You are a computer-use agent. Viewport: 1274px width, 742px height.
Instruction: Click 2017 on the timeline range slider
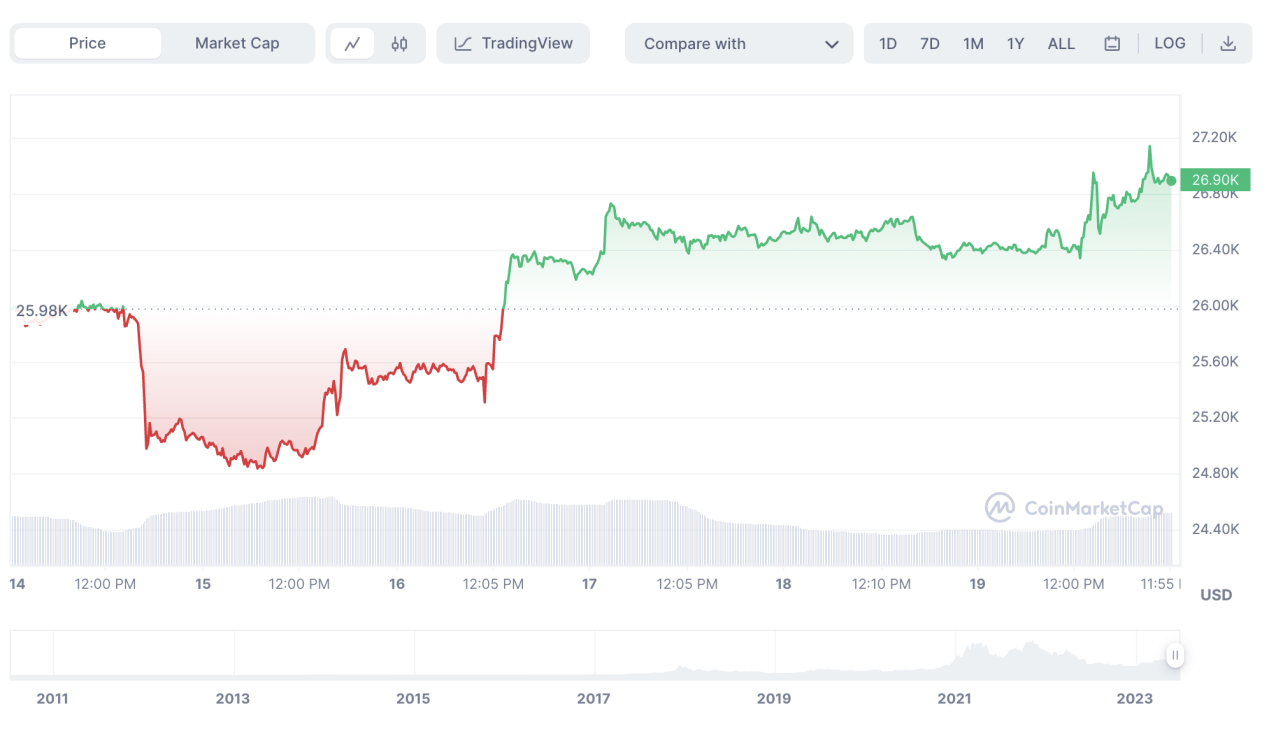pyautogui.click(x=593, y=698)
